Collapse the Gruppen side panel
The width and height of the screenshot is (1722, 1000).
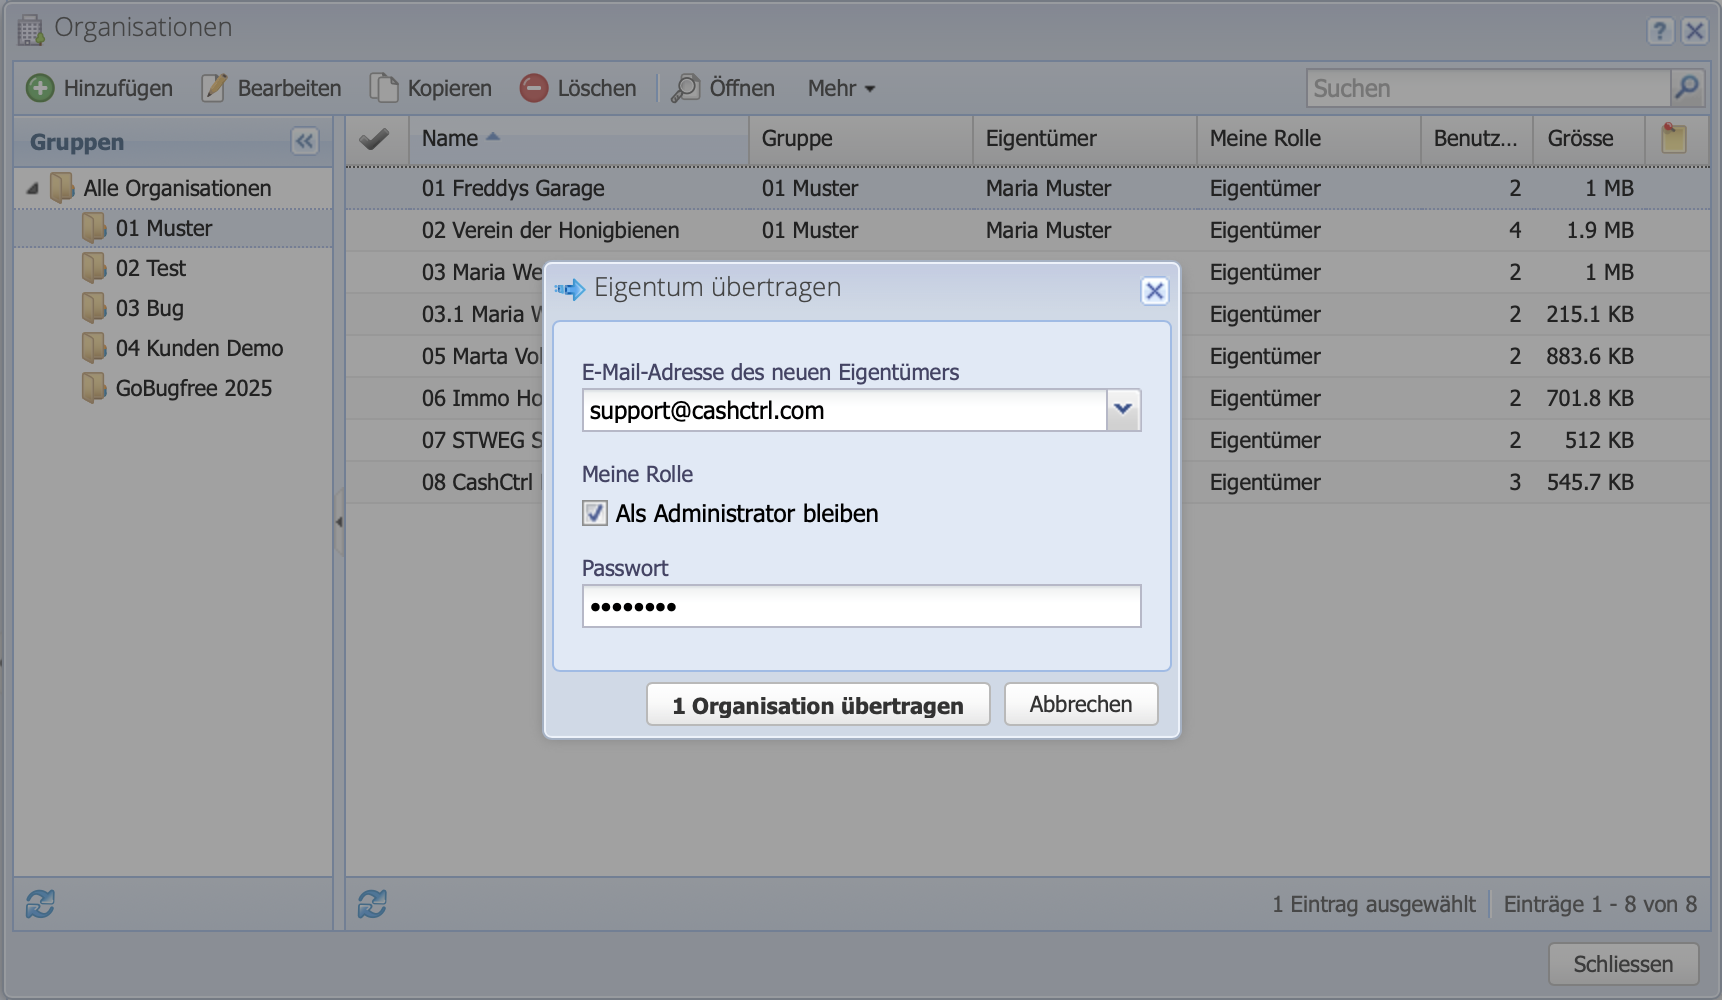pyautogui.click(x=305, y=141)
